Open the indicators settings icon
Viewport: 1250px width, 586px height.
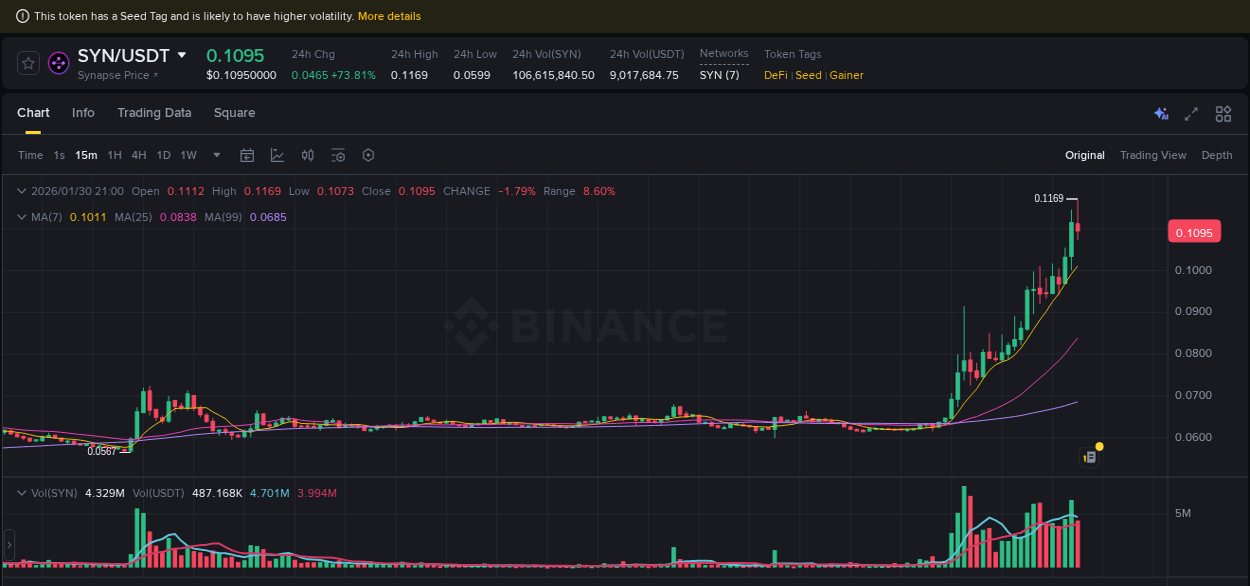point(338,155)
